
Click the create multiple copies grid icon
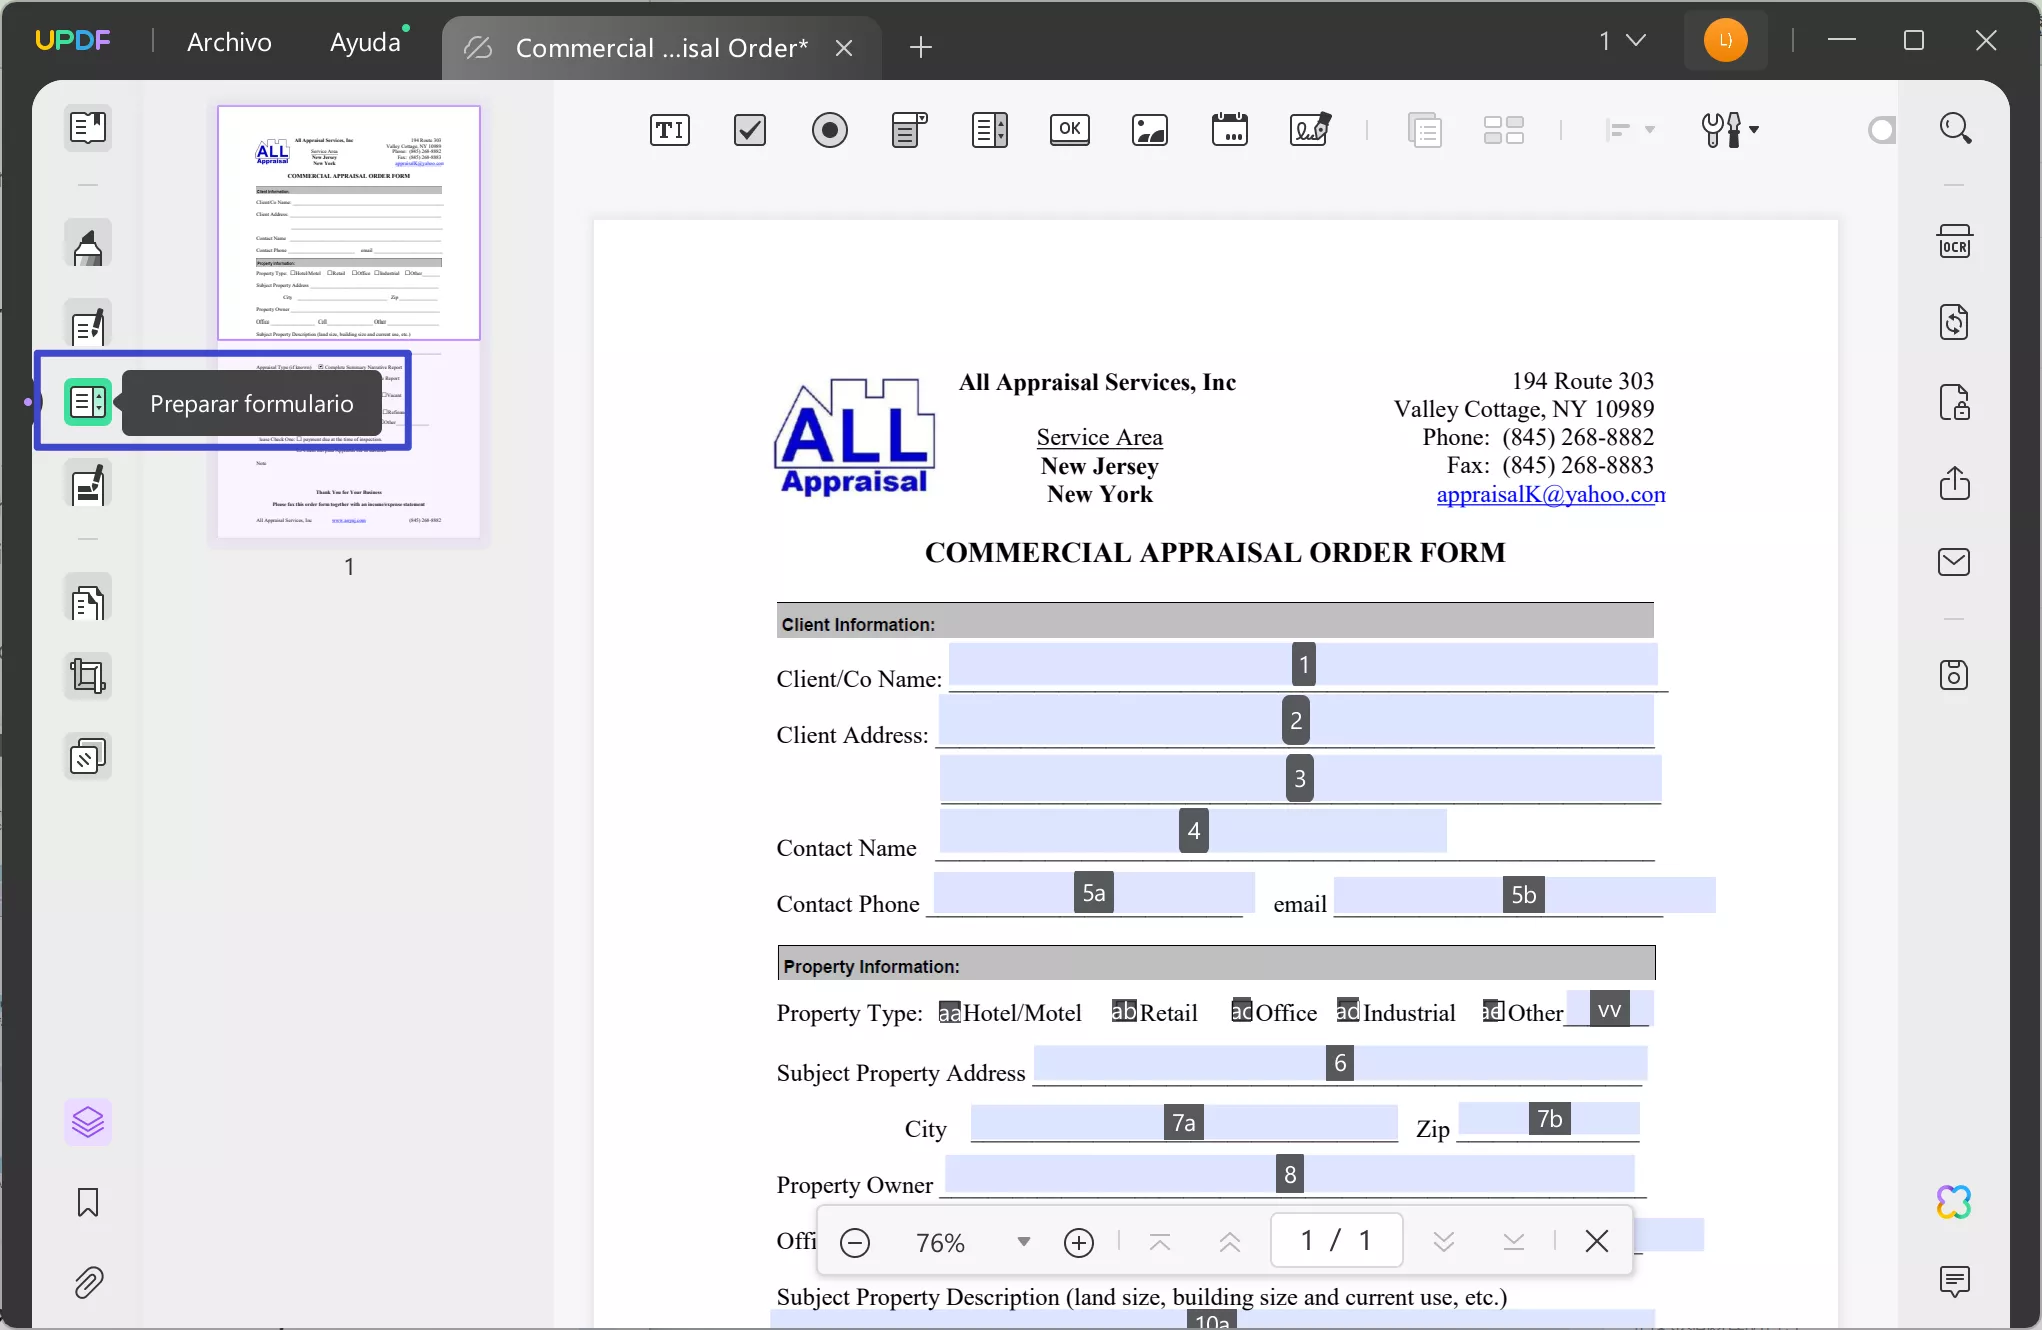pyautogui.click(x=1504, y=130)
